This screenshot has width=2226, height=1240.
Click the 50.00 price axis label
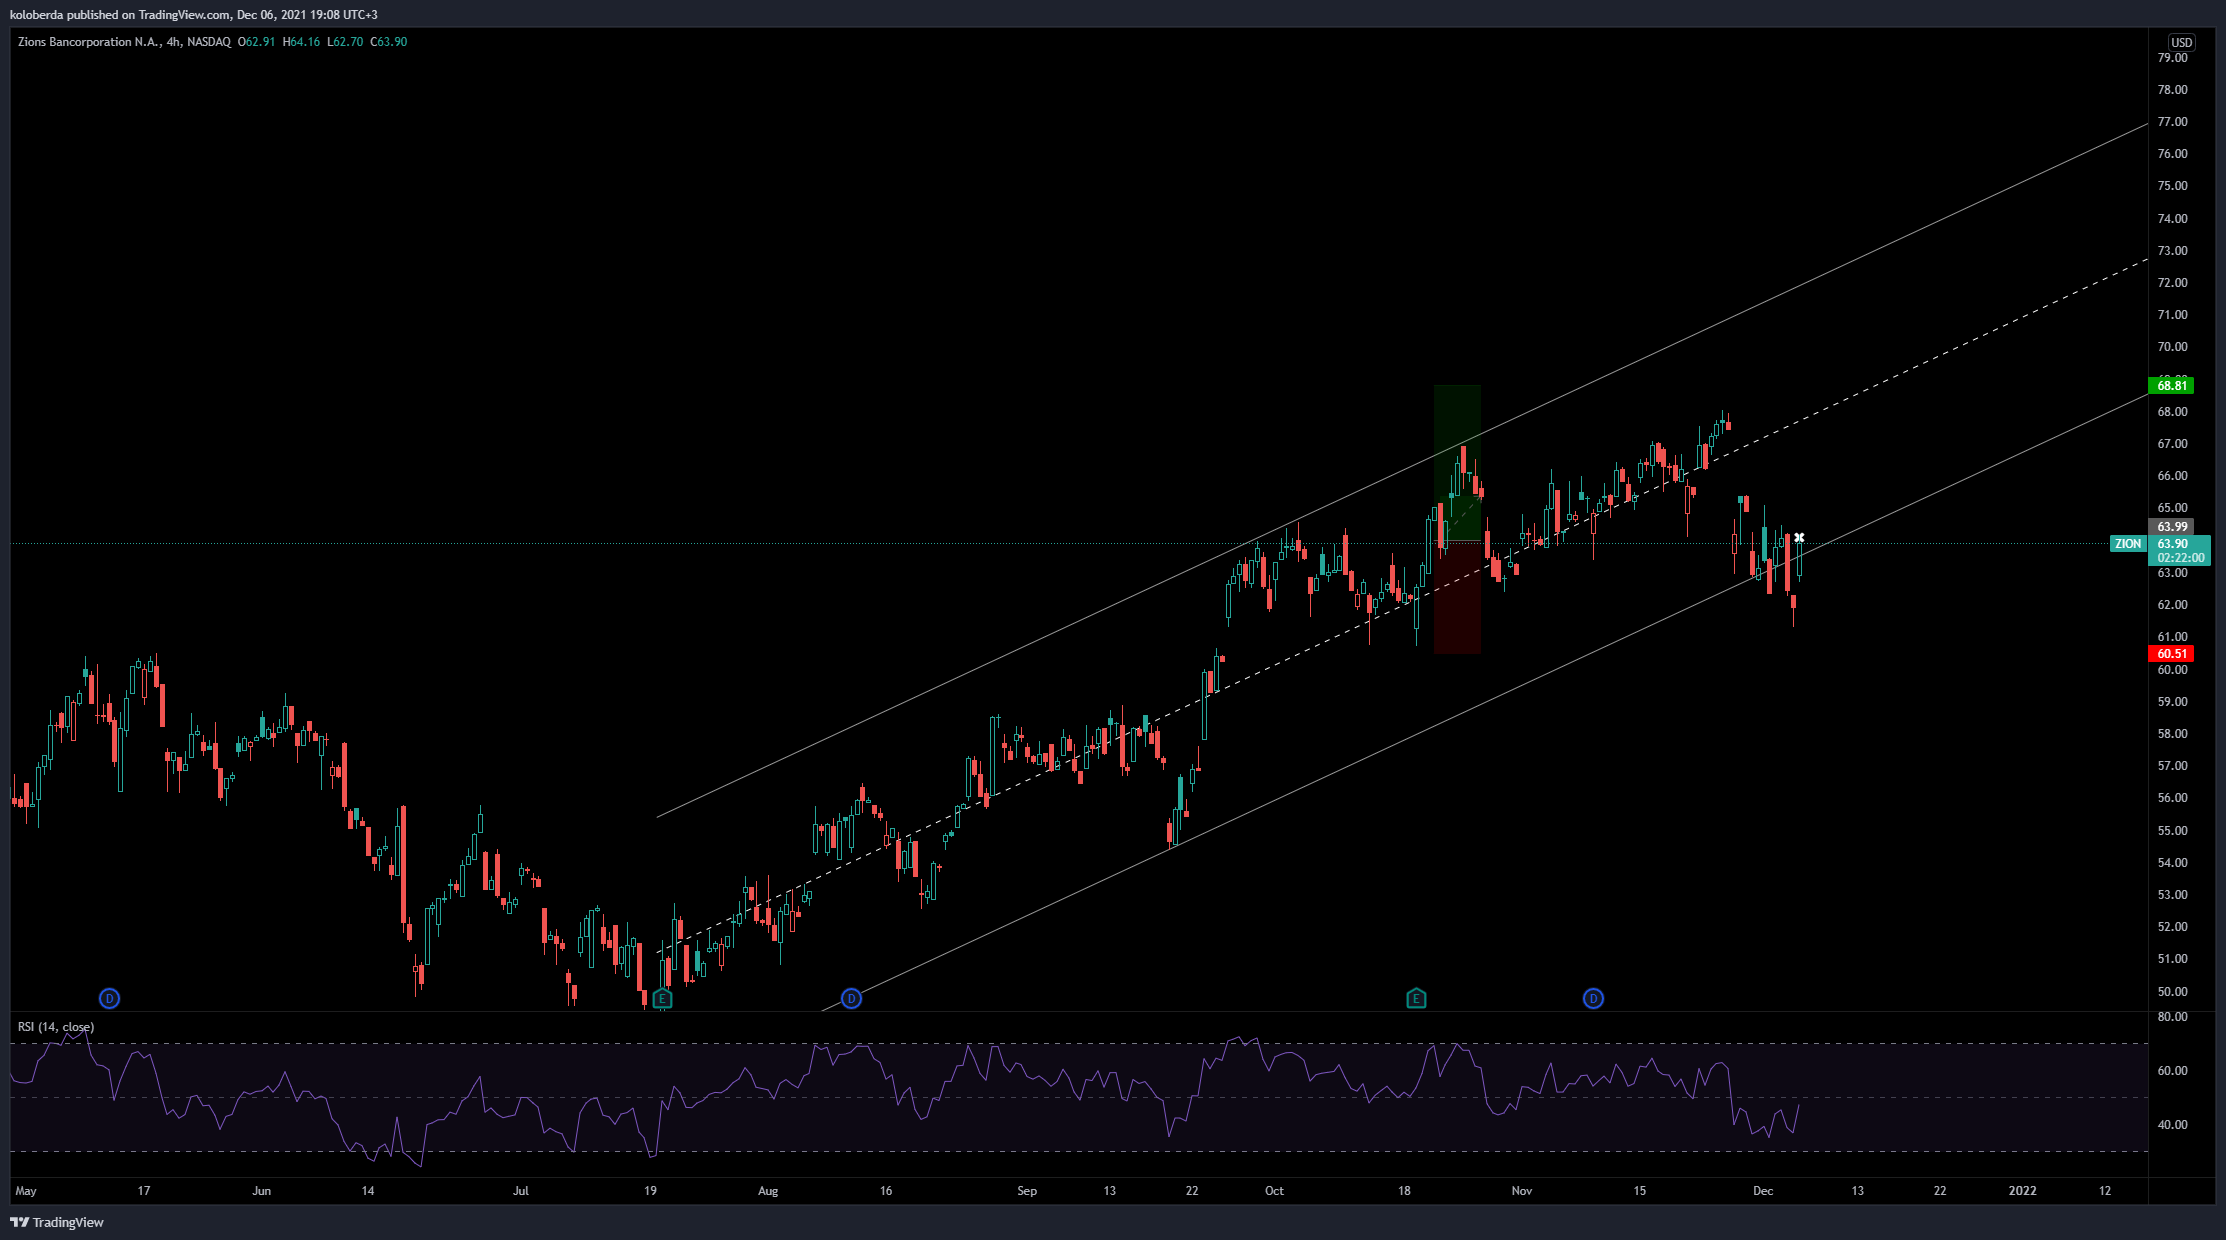tap(2172, 991)
